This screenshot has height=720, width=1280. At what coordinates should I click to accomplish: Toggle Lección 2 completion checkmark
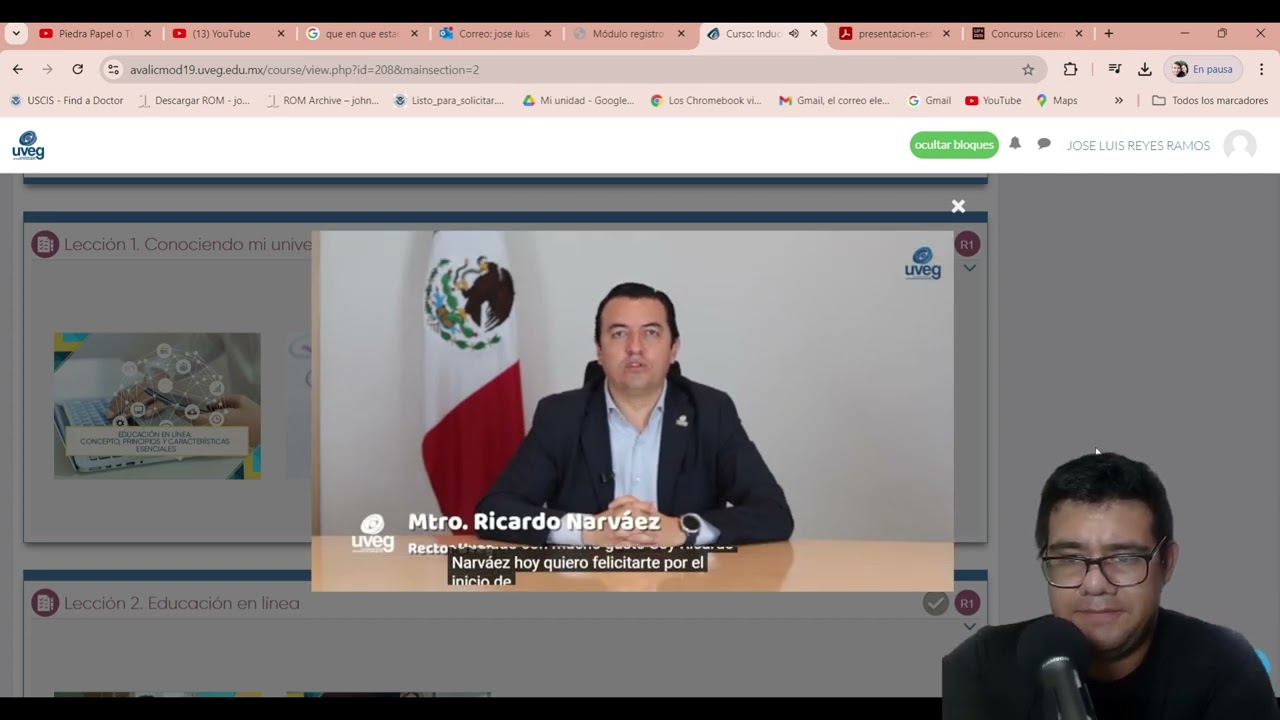point(935,603)
